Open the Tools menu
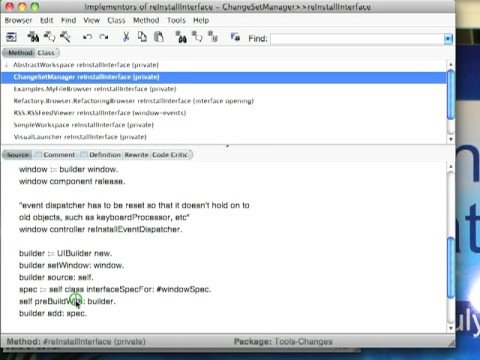 click(x=176, y=20)
